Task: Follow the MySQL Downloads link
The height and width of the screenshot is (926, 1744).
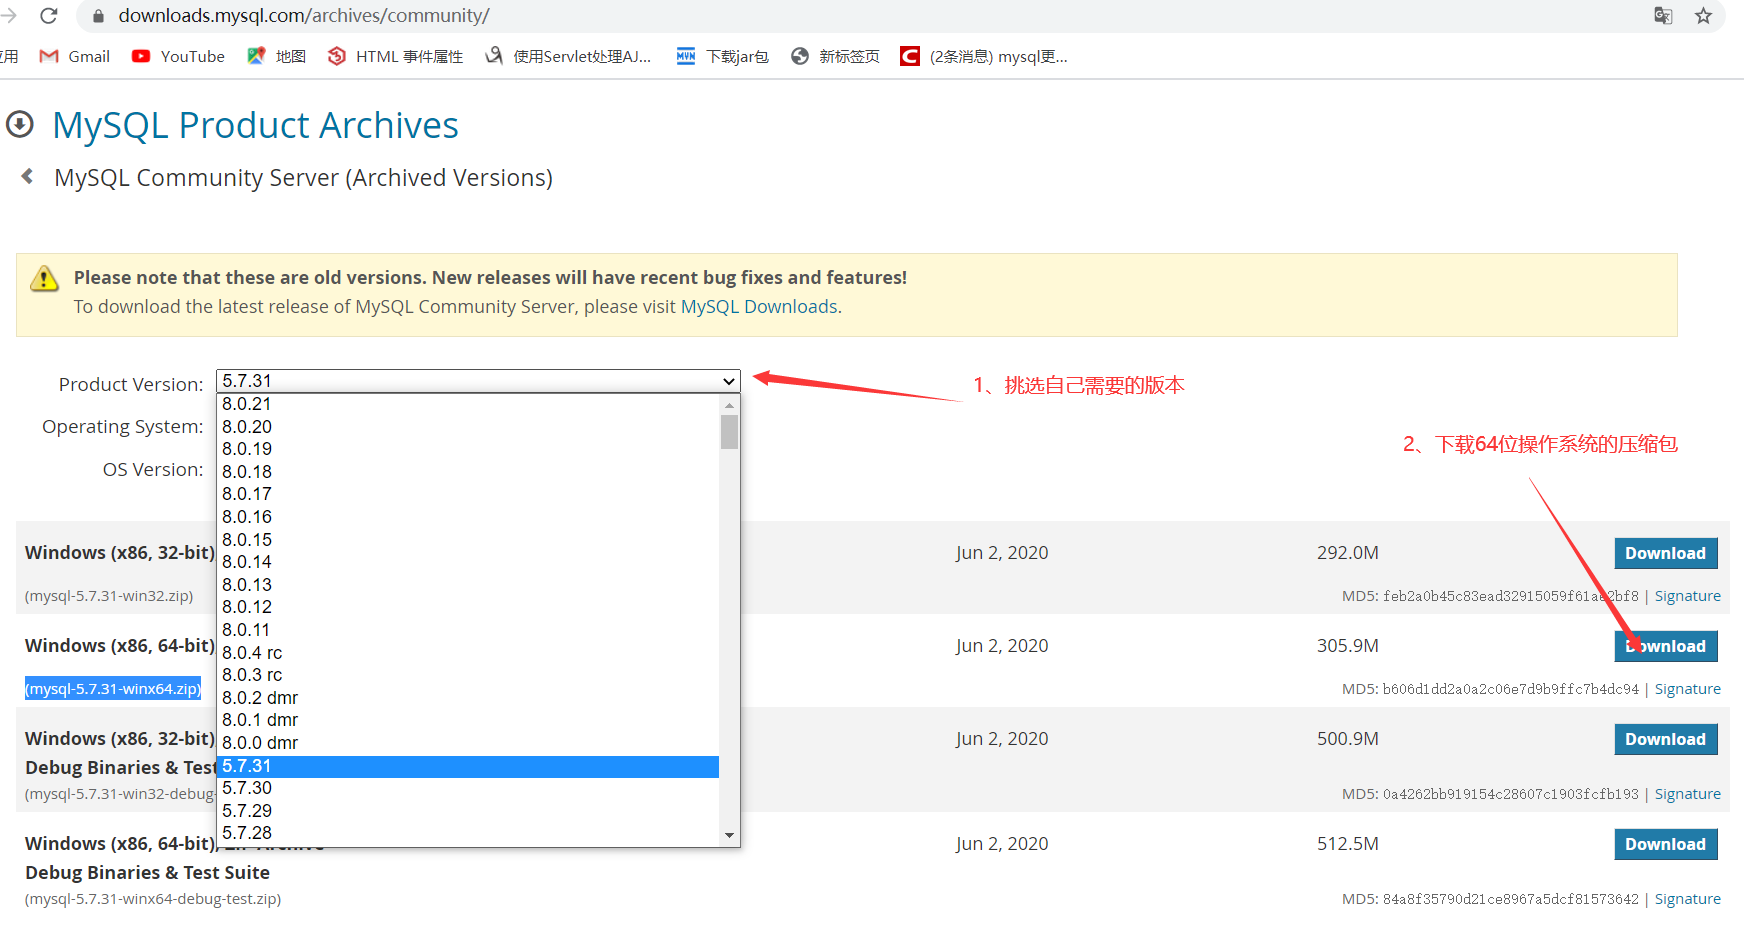Action: coord(759,307)
